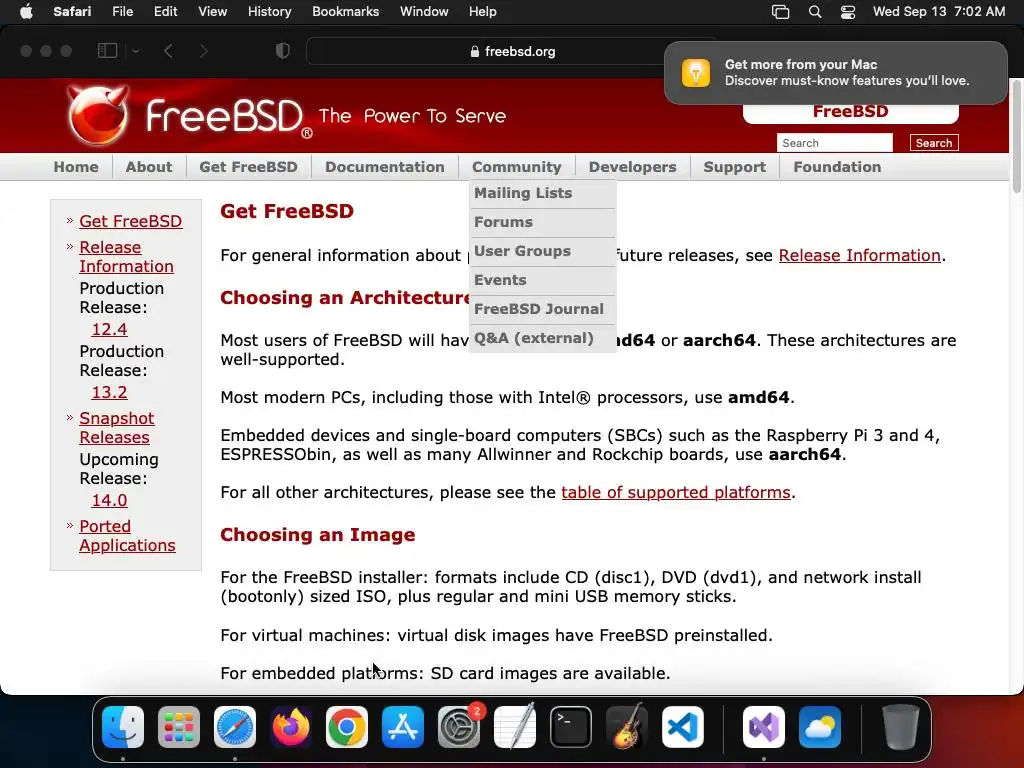Expand the sidebar dropdown chevron in Safari toolbar
The height and width of the screenshot is (768, 1024).
[135, 51]
